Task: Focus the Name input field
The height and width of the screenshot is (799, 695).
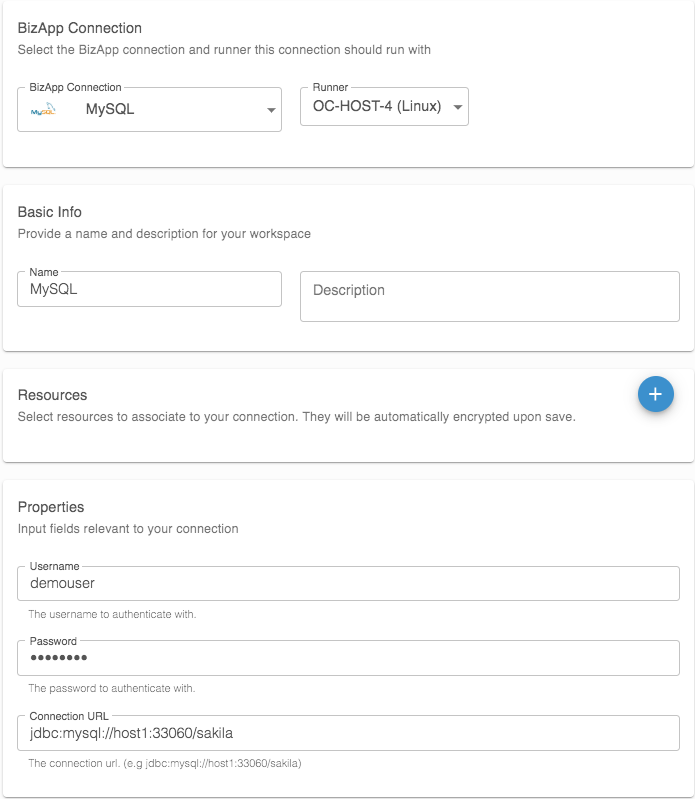Action: [x=150, y=290]
